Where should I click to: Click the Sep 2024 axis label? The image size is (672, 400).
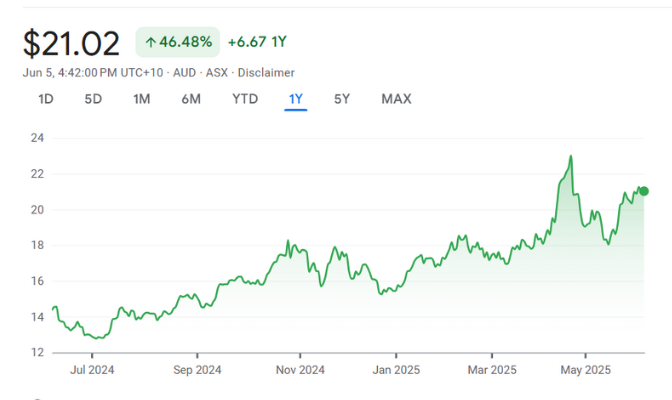pyautogui.click(x=196, y=368)
